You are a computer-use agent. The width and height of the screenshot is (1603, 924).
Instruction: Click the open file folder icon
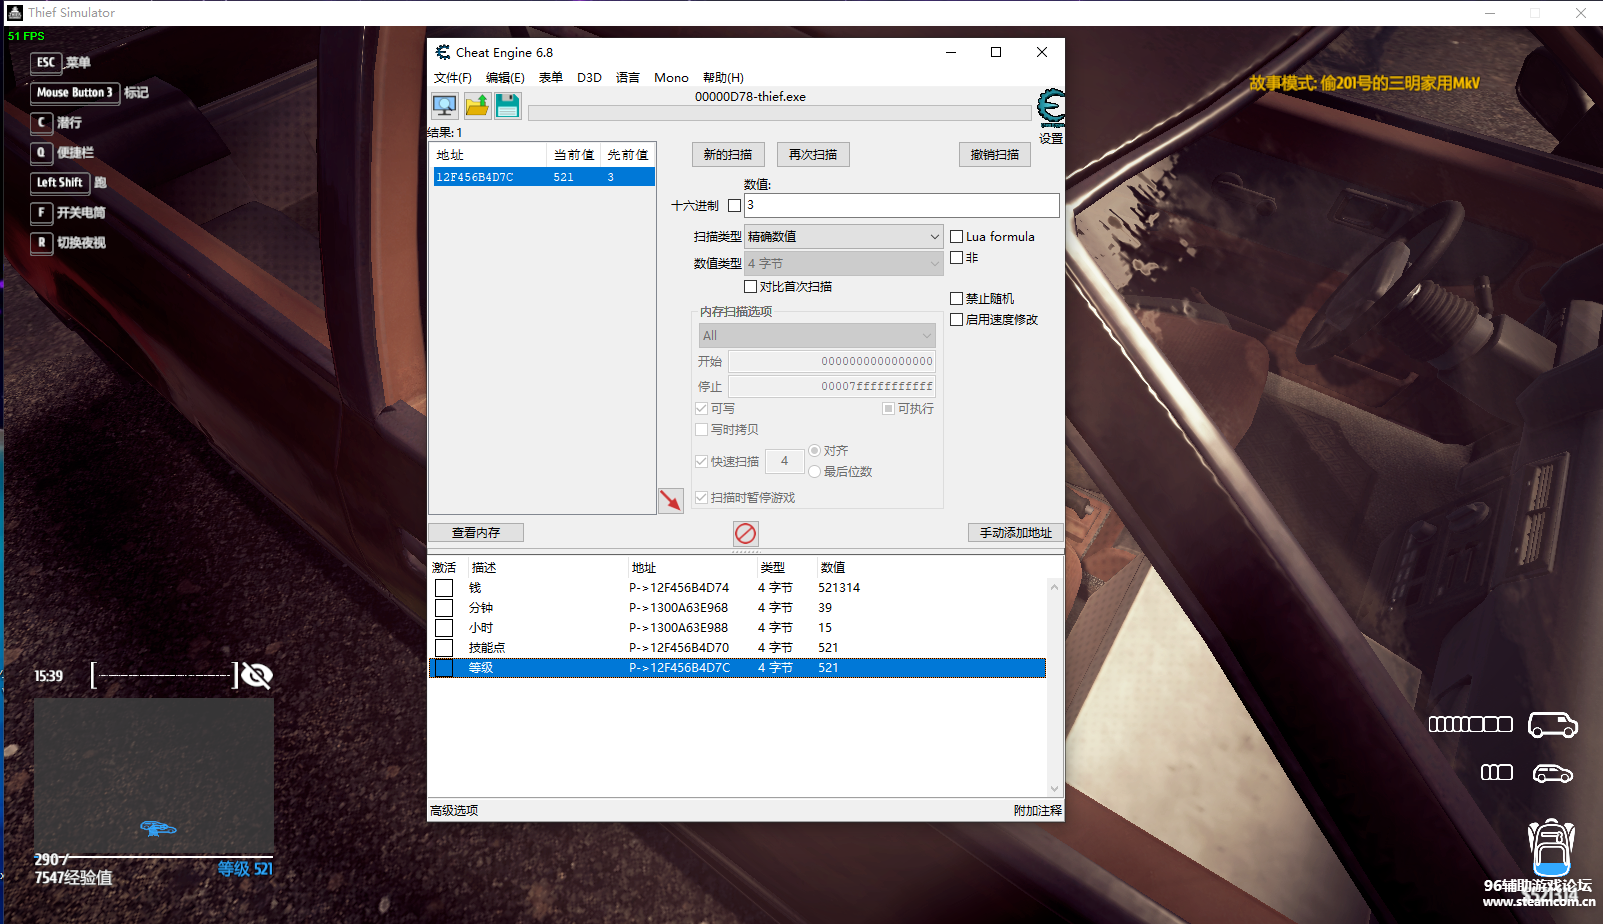[477, 106]
